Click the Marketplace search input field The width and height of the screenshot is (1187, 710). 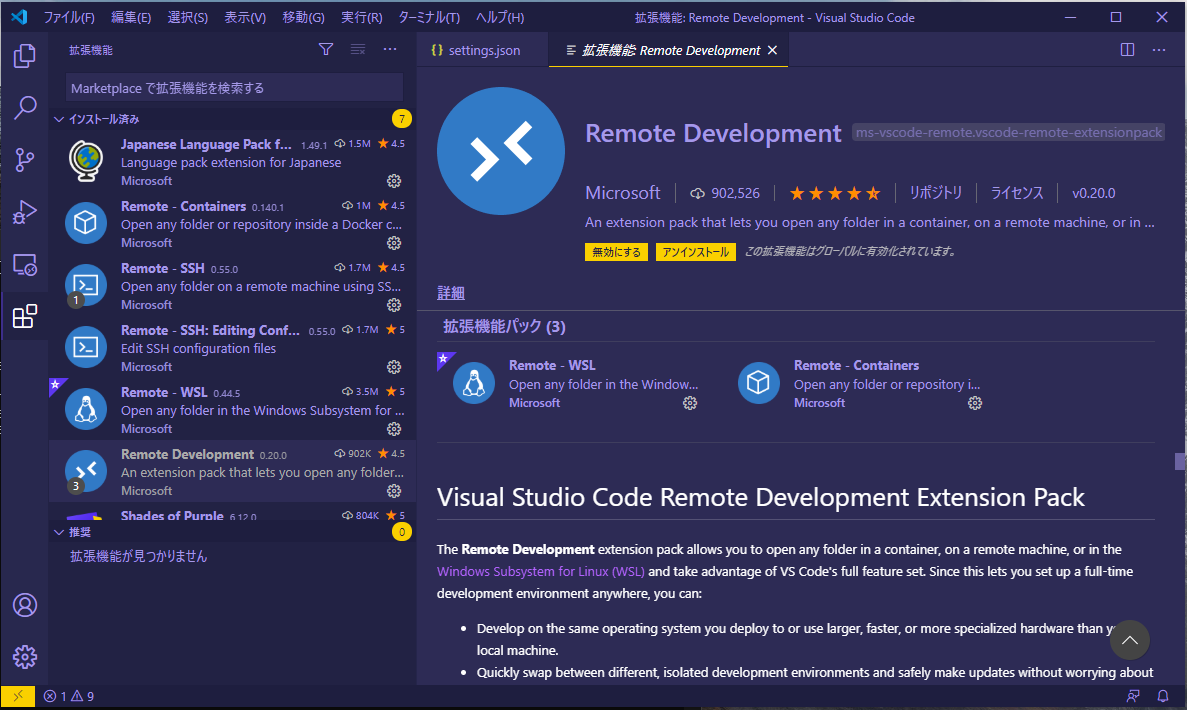tap(234, 88)
